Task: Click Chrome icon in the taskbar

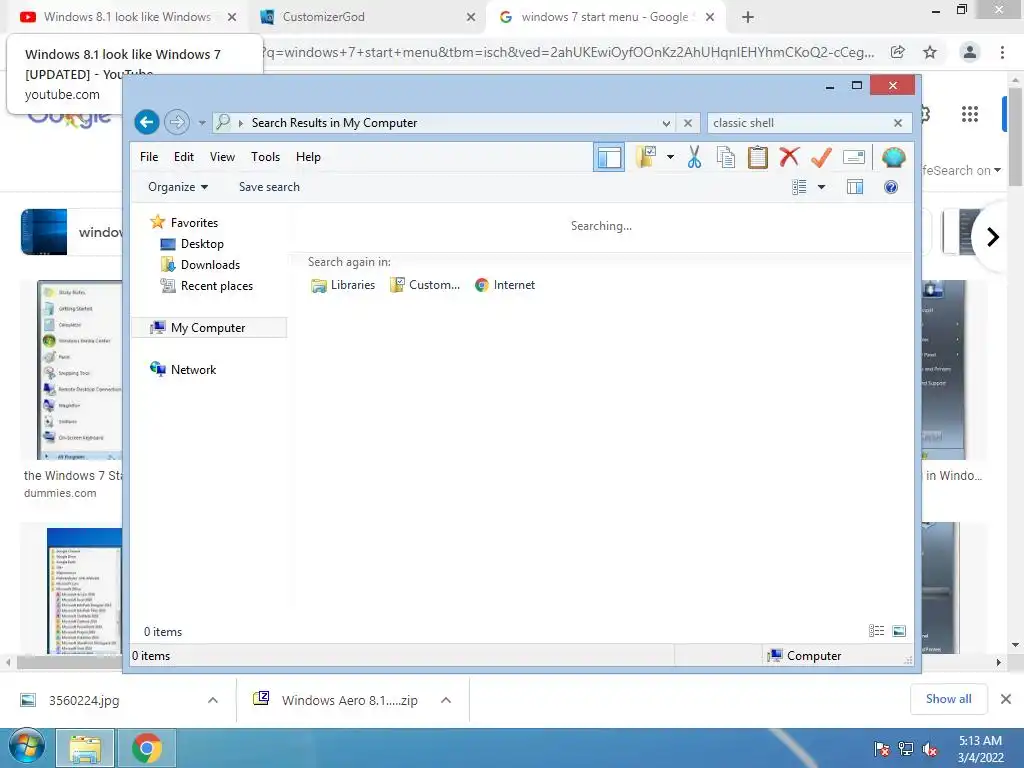Action: [x=147, y=748]
